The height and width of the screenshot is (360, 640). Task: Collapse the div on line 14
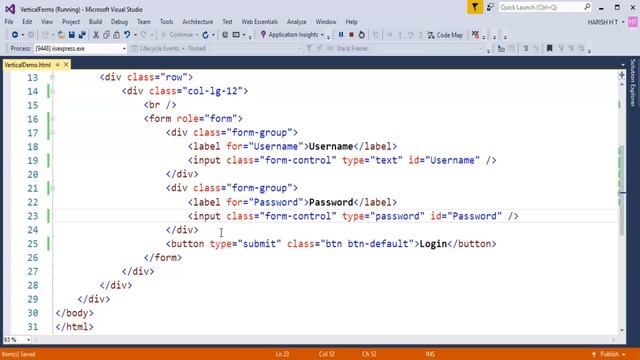[x=52, y=91]
